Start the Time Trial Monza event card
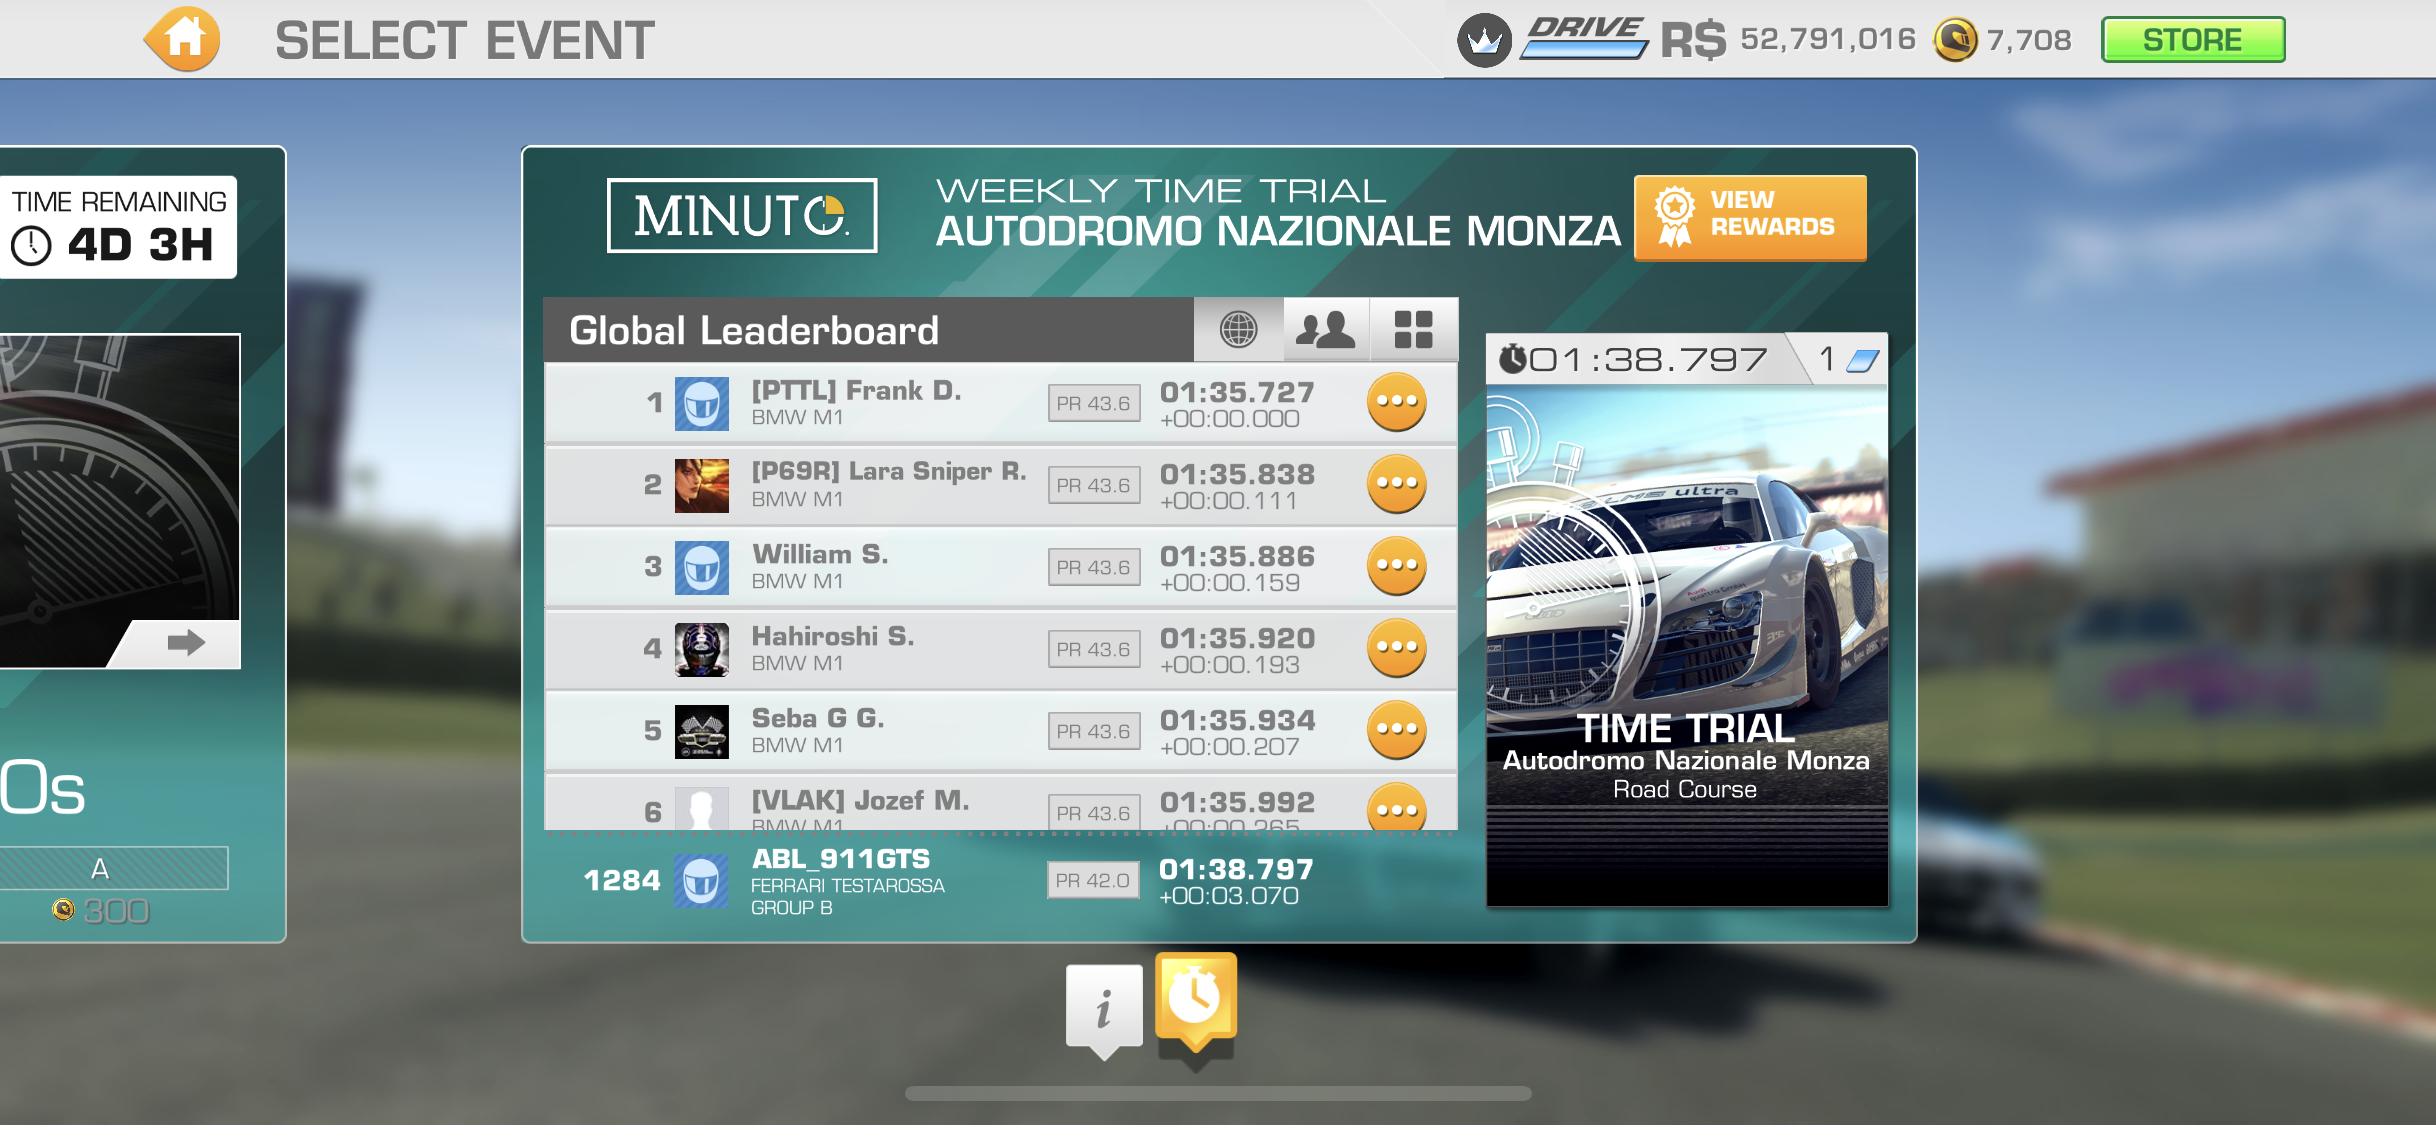This screenshot has height=1125, width=2436. coord(1687,620)
